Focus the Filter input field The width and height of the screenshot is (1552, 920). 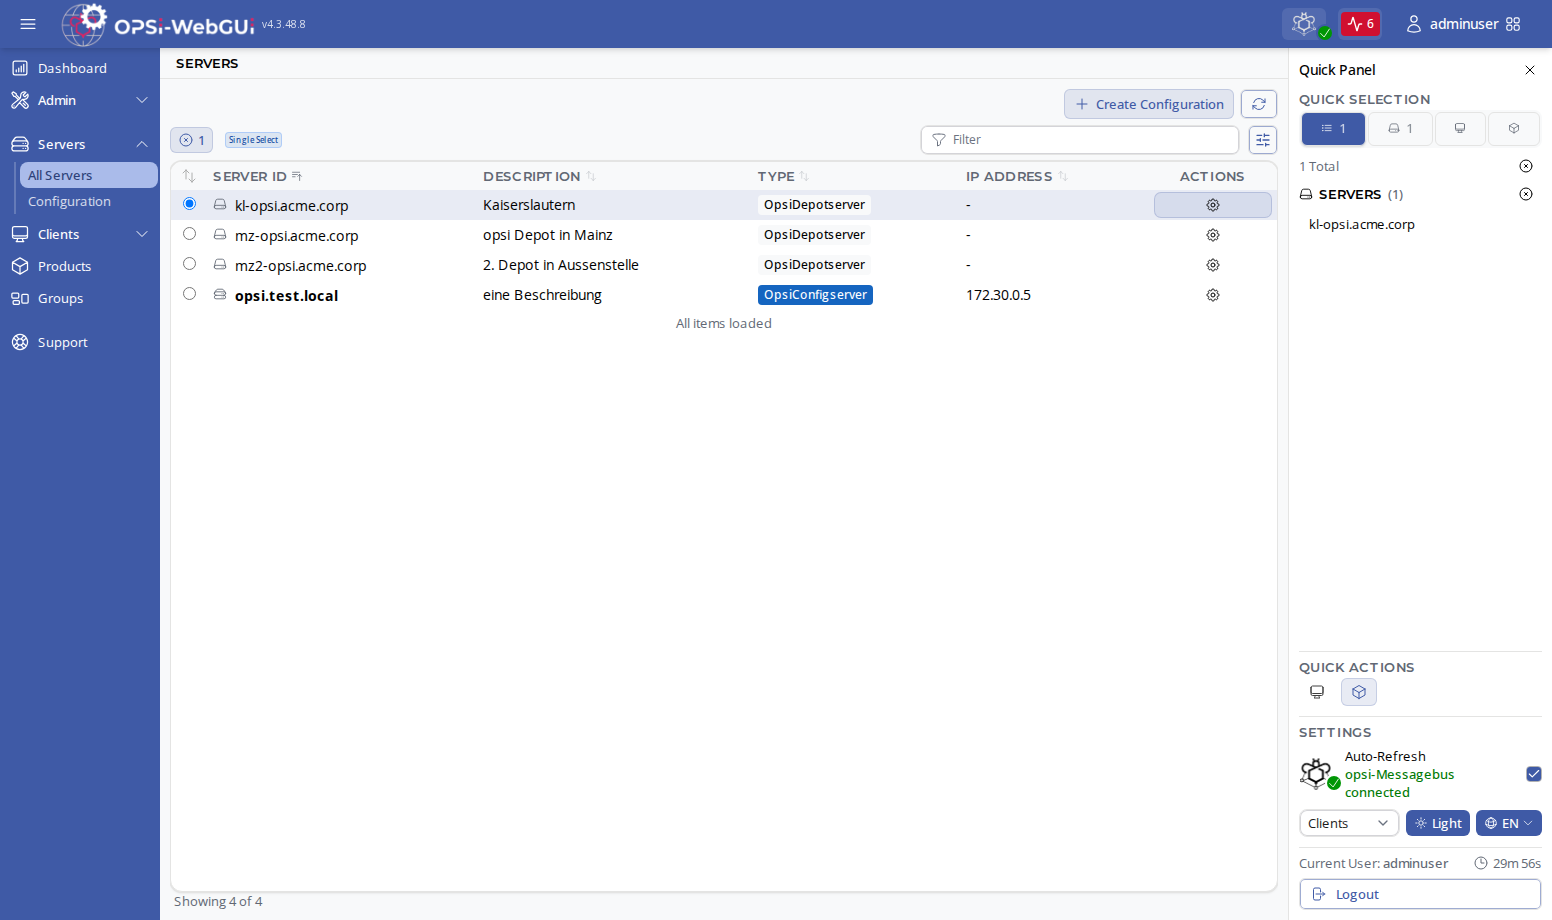(1080, 140)
